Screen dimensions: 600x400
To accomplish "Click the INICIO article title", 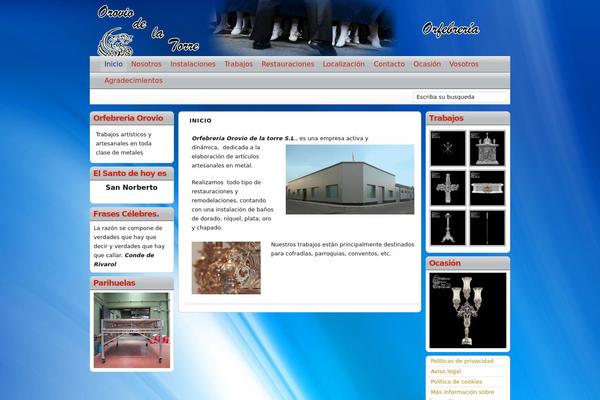I will tap(201, 121).
